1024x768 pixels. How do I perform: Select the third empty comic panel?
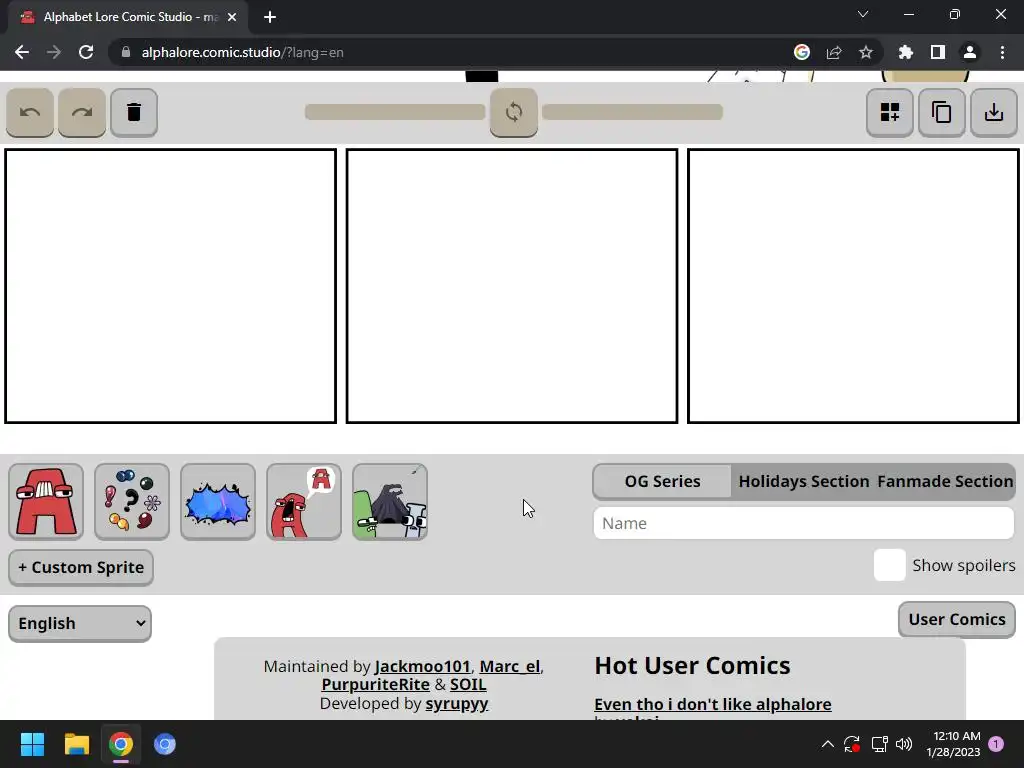point(854,286)
